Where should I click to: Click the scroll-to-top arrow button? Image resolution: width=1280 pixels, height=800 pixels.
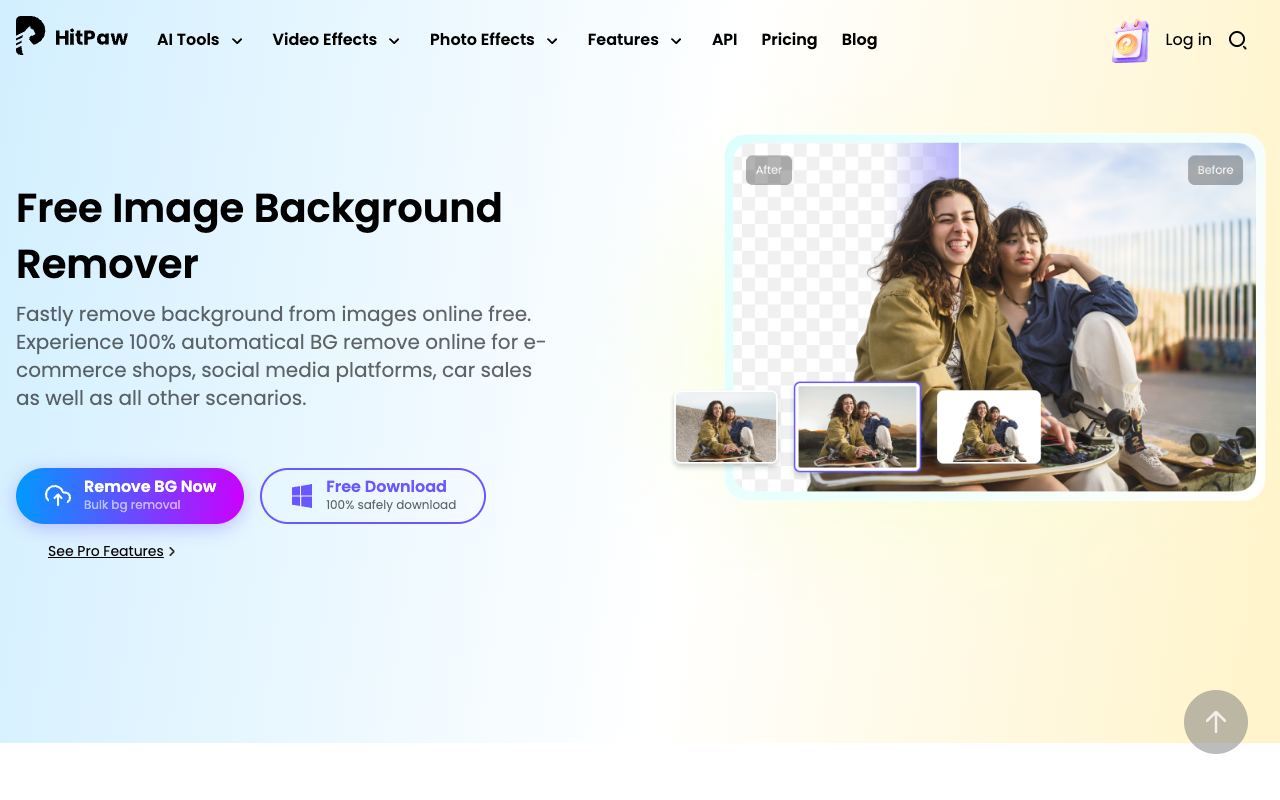pos(1216,722)
